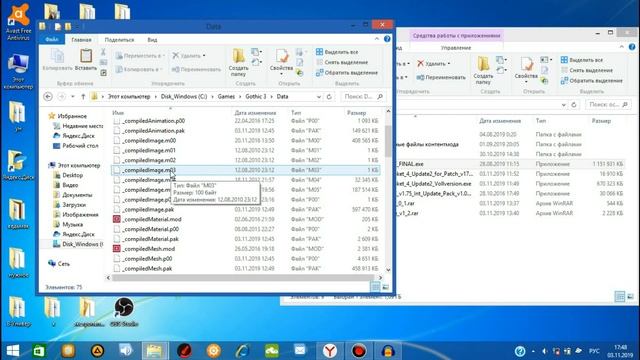Viewport: 640px width, 360px height.
Task: Open the Переместить в dropdown in Data window
Action: tap(139, 56)
